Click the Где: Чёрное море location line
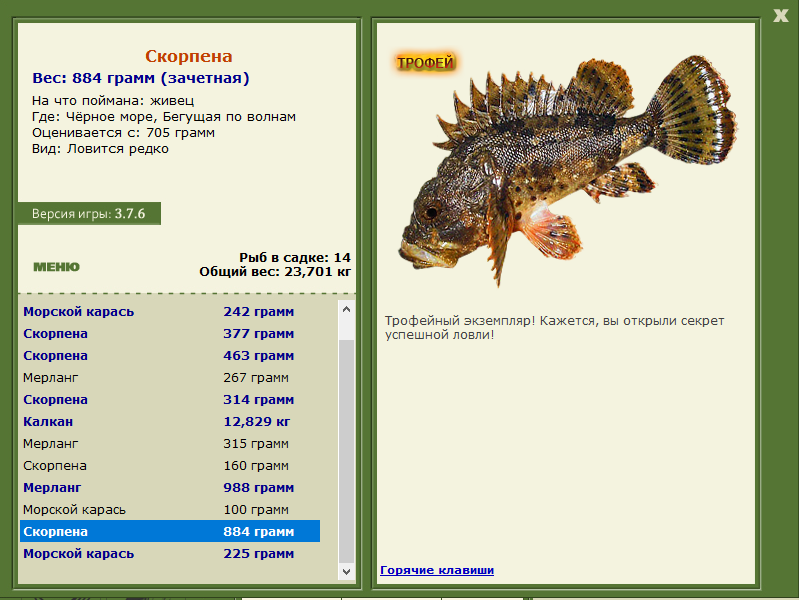Viewport: 799px width, 600px height. (164, 117)
